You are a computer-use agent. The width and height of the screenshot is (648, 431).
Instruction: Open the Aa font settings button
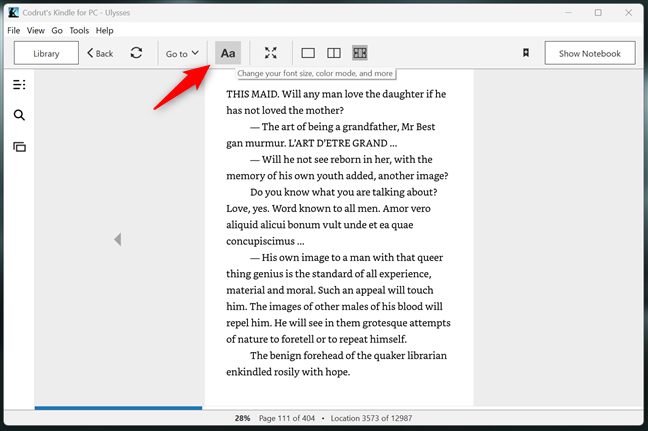(x=228, y=53)
